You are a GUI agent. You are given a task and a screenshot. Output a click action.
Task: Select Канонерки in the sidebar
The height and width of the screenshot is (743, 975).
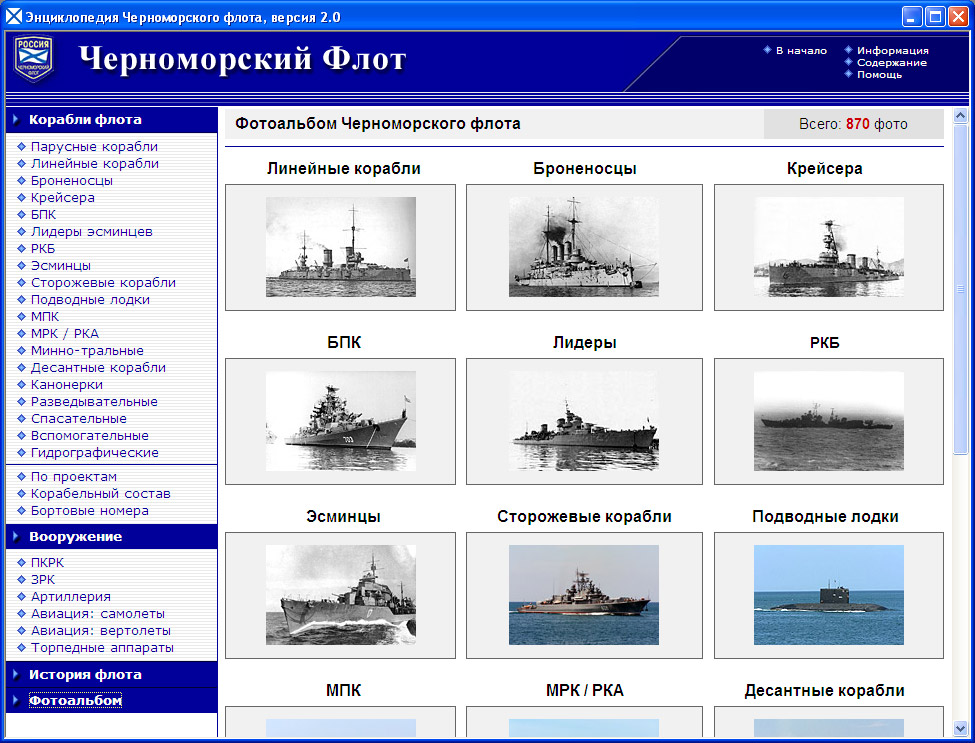tap(67, 385)
